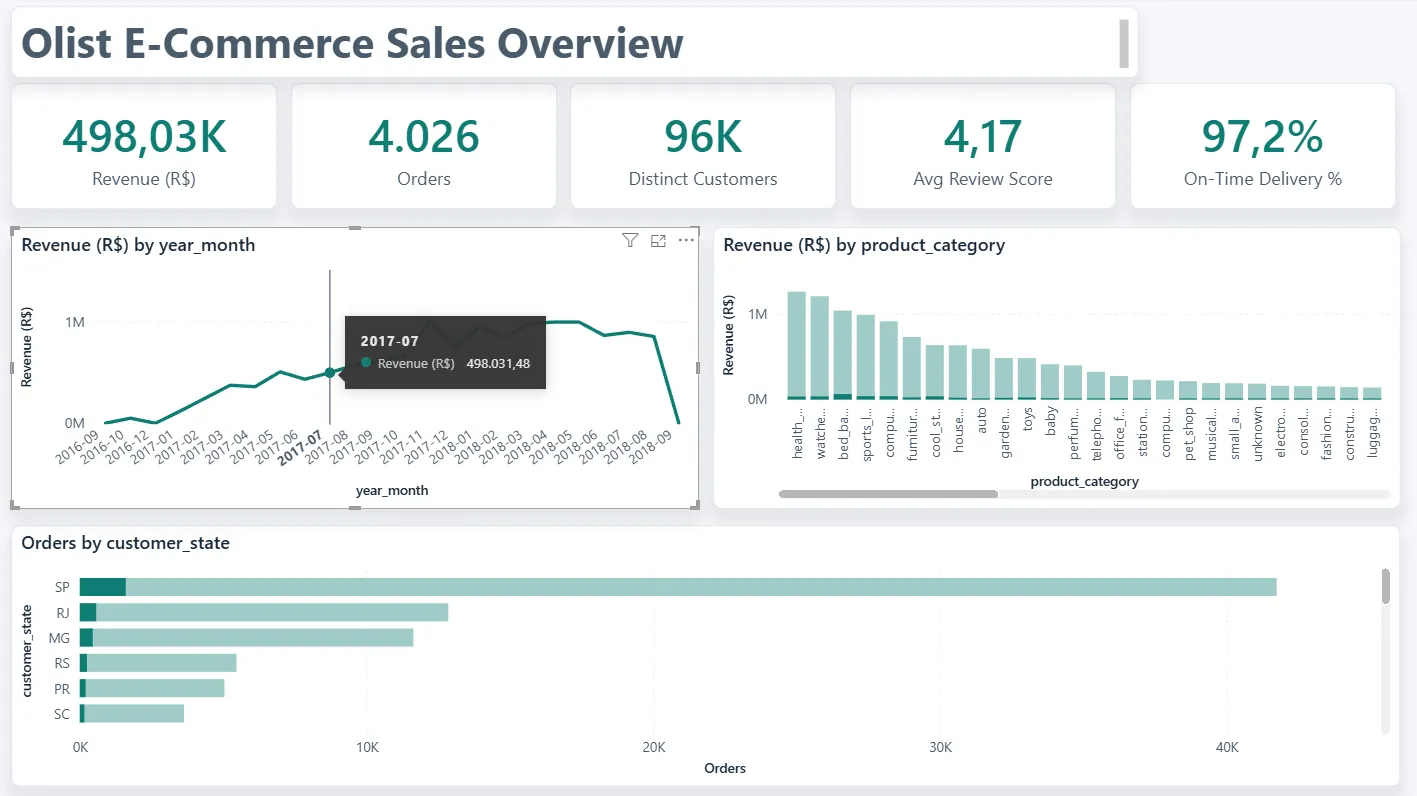
Task: Click the product_category axis title
Action: [x=1085, y=482]
